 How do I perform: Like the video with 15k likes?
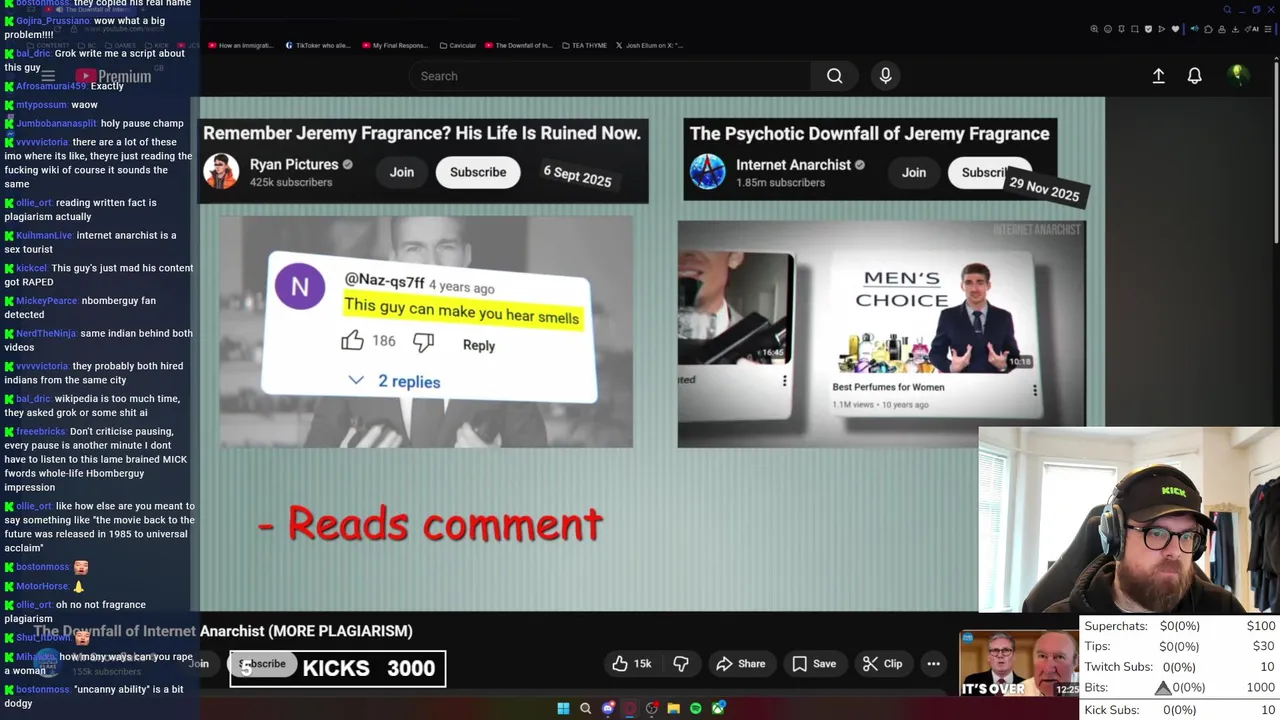click(x=632, y=664)
